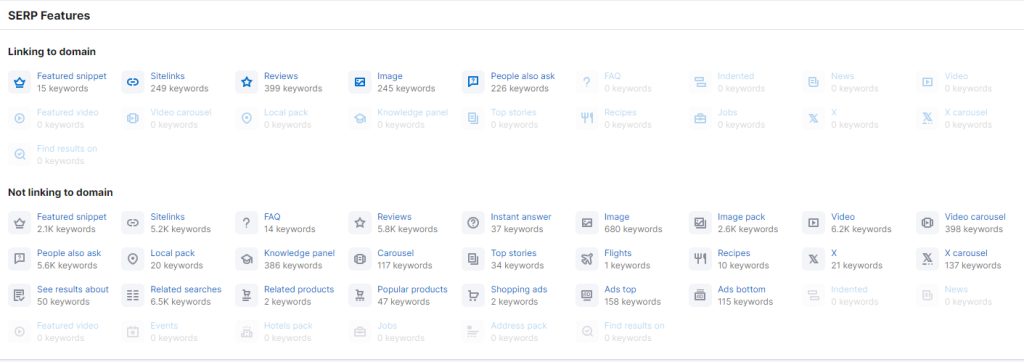Click the Instant answer icon
Screen dimensions: 1024x362
coord(473,223)
